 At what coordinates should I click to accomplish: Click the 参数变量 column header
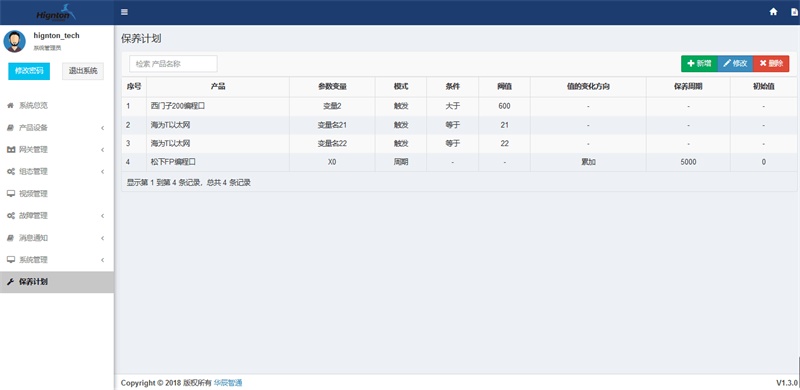332,87
